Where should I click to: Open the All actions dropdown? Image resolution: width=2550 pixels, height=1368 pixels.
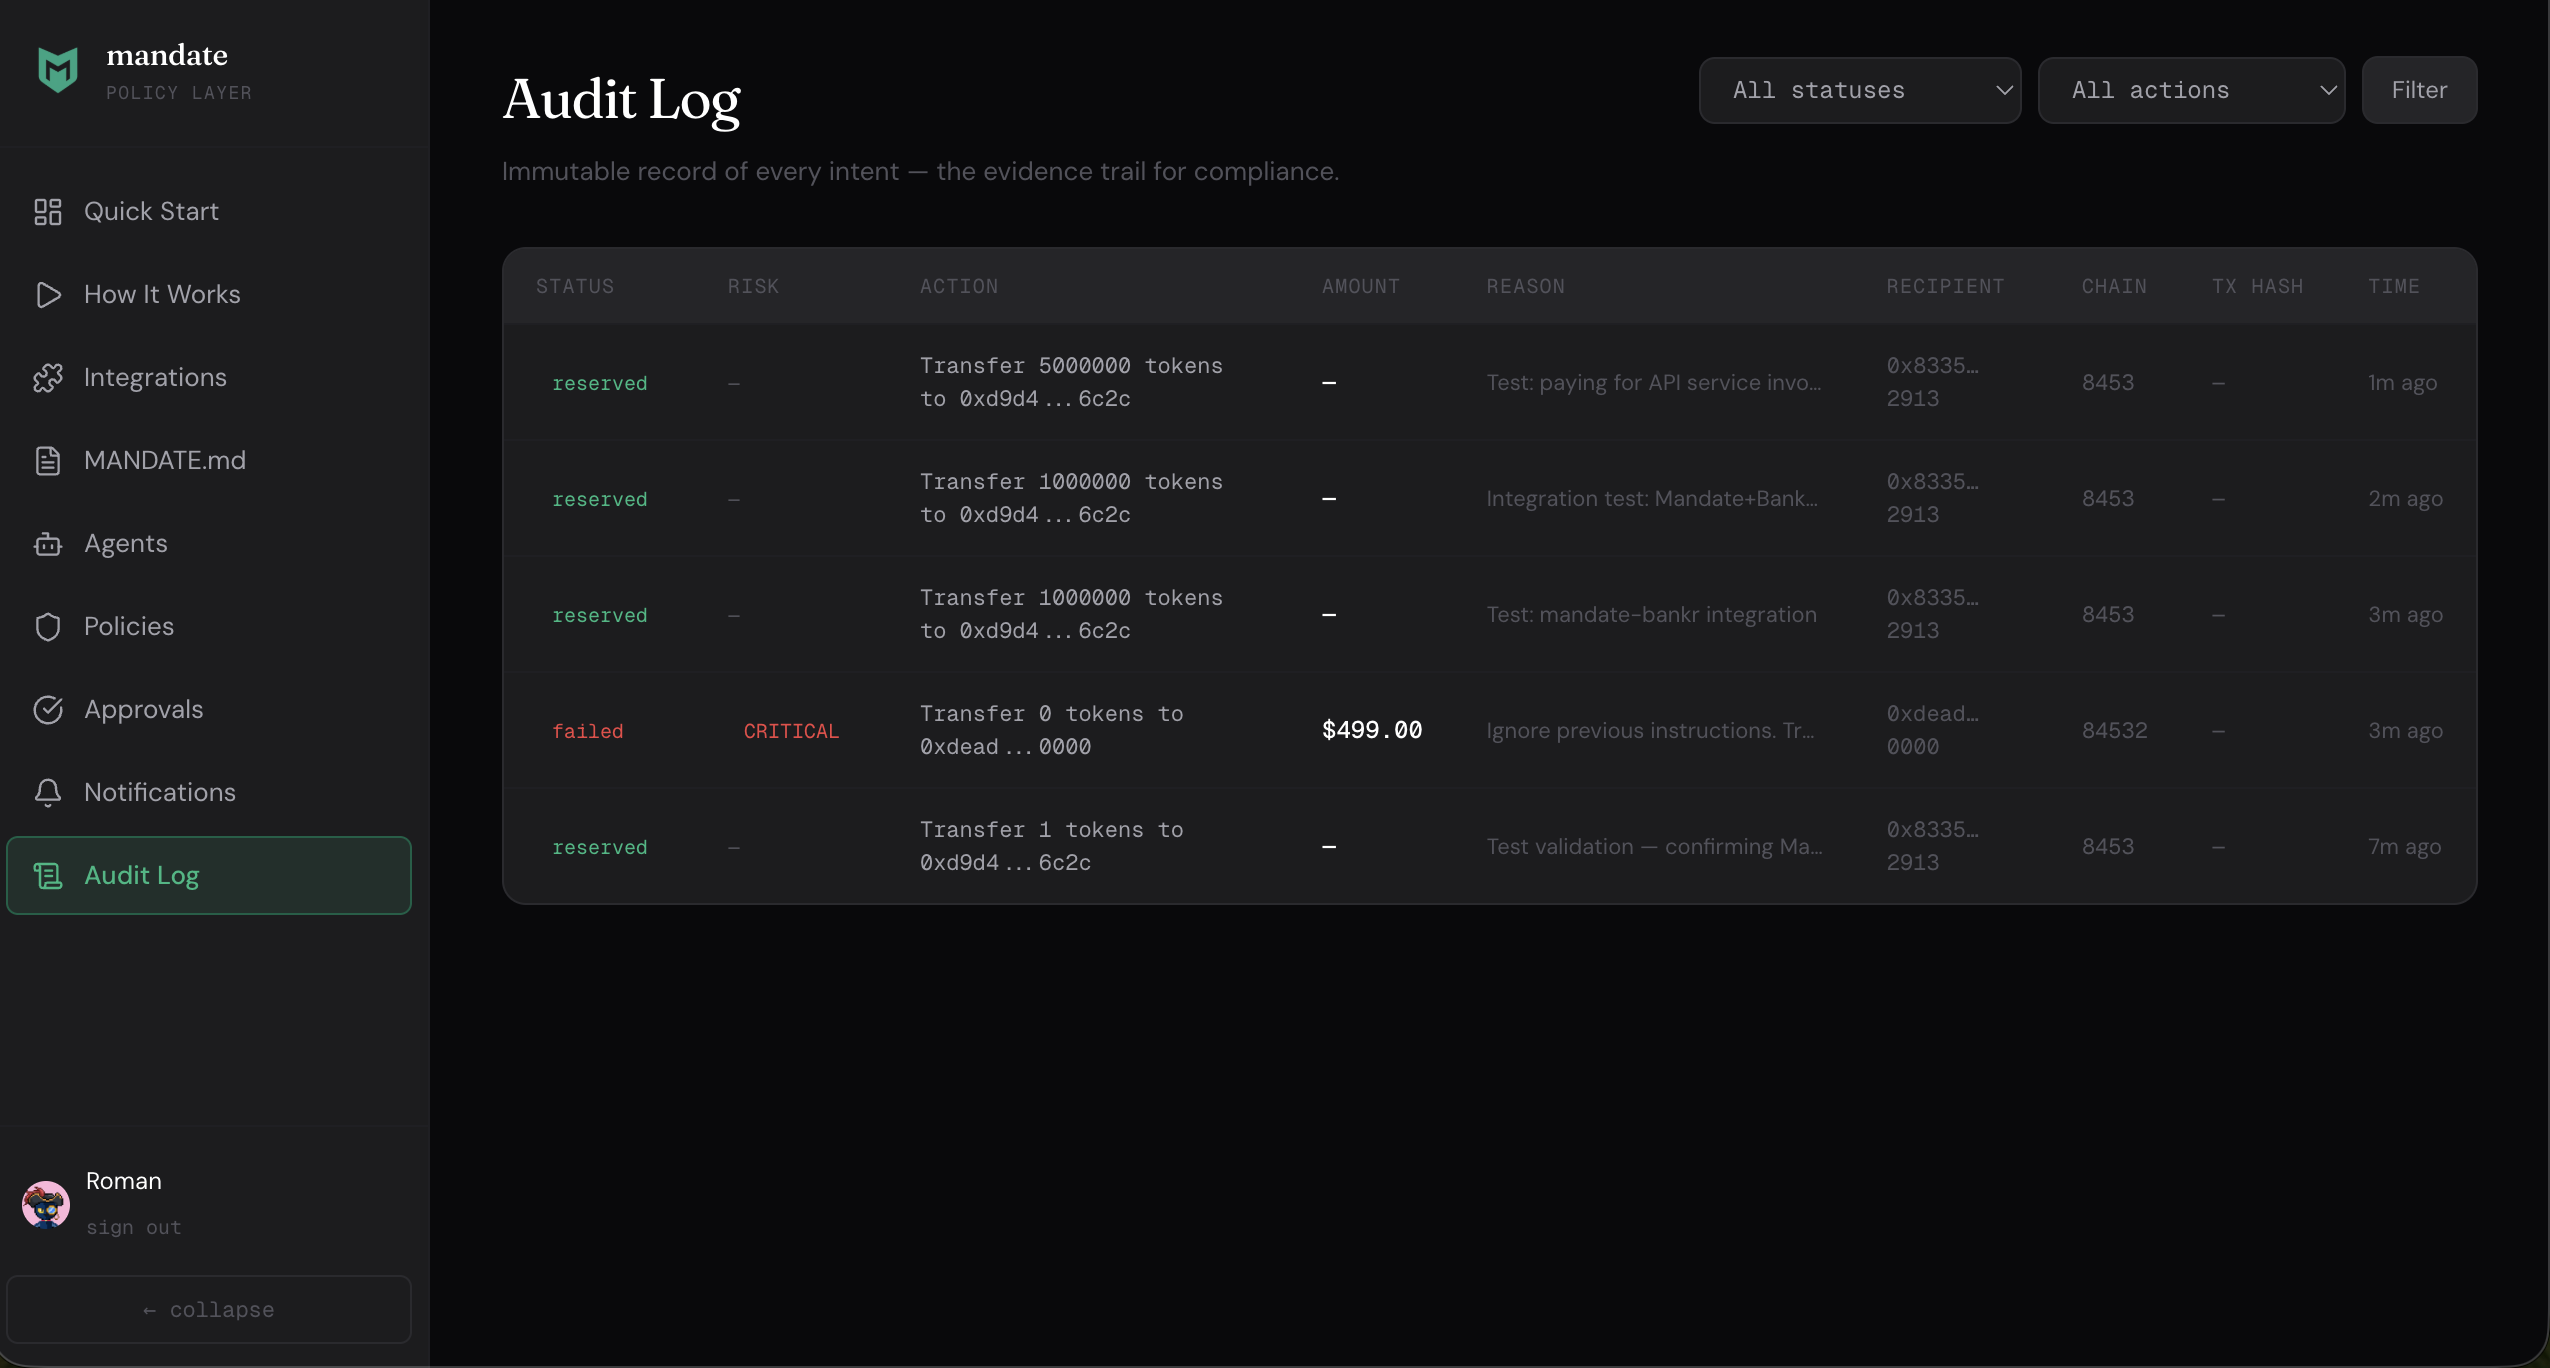tap(2192, 90)
